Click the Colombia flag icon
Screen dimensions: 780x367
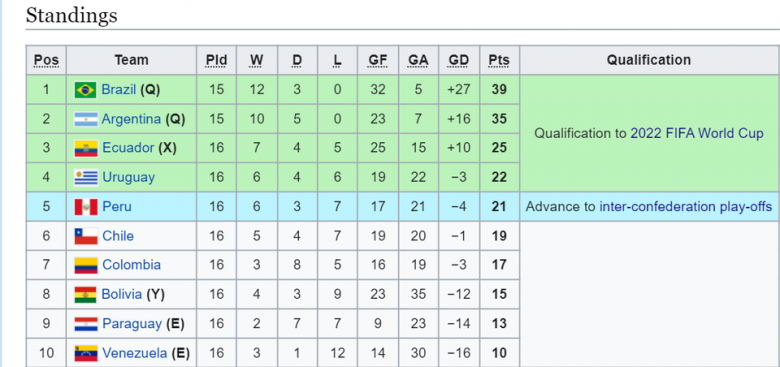86,265
